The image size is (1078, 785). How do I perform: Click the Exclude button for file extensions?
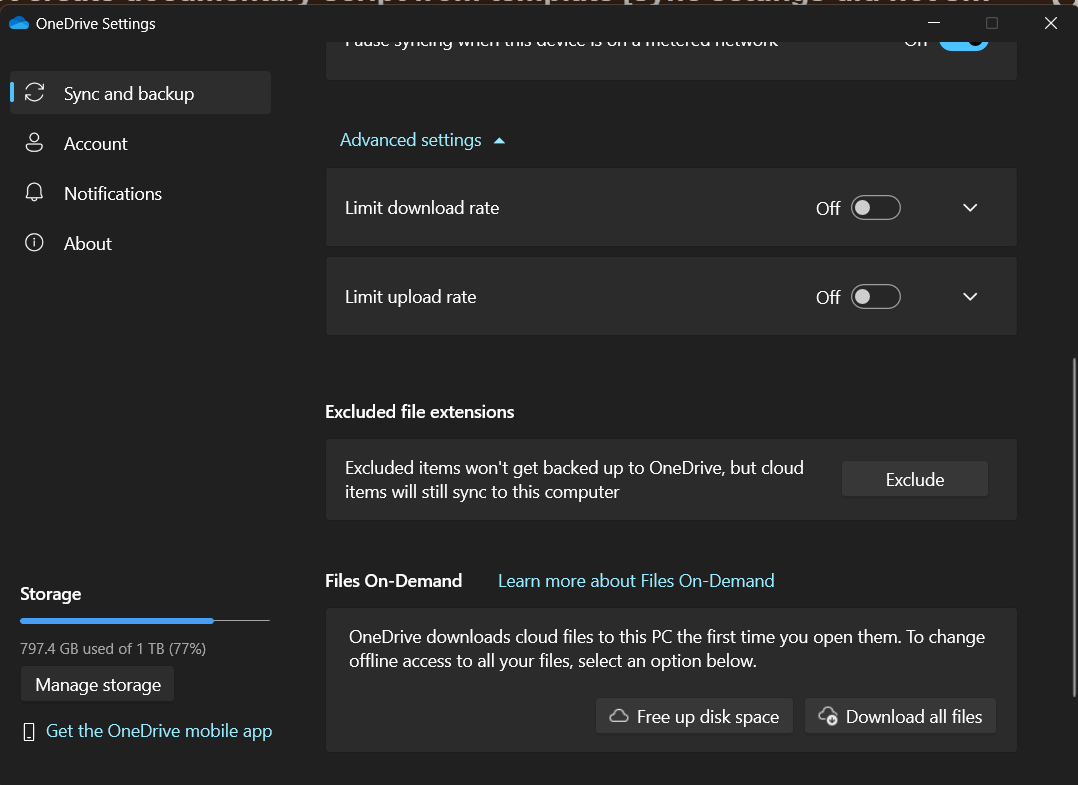[914, 479]
